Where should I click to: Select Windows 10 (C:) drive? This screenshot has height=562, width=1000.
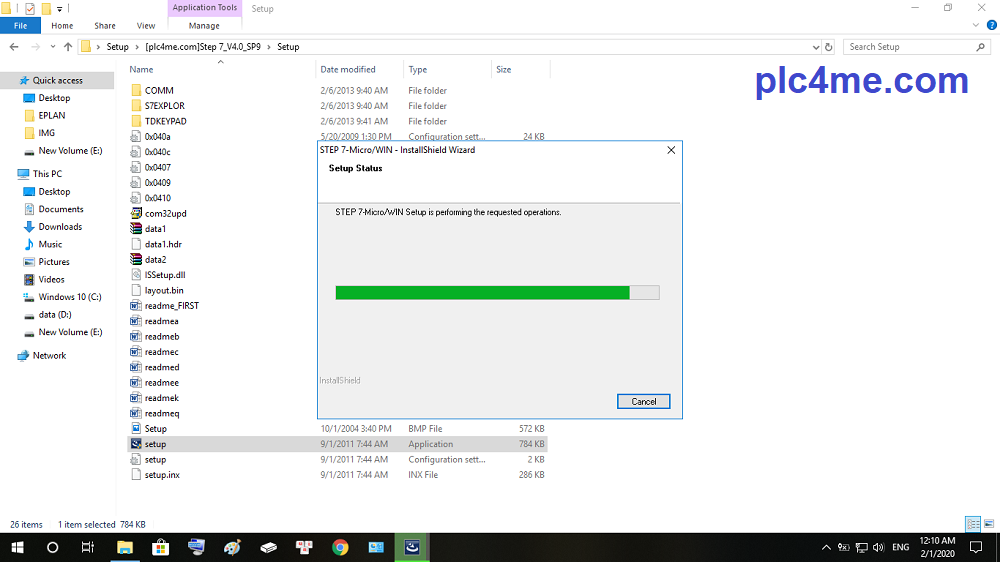(x=69, y=297)
